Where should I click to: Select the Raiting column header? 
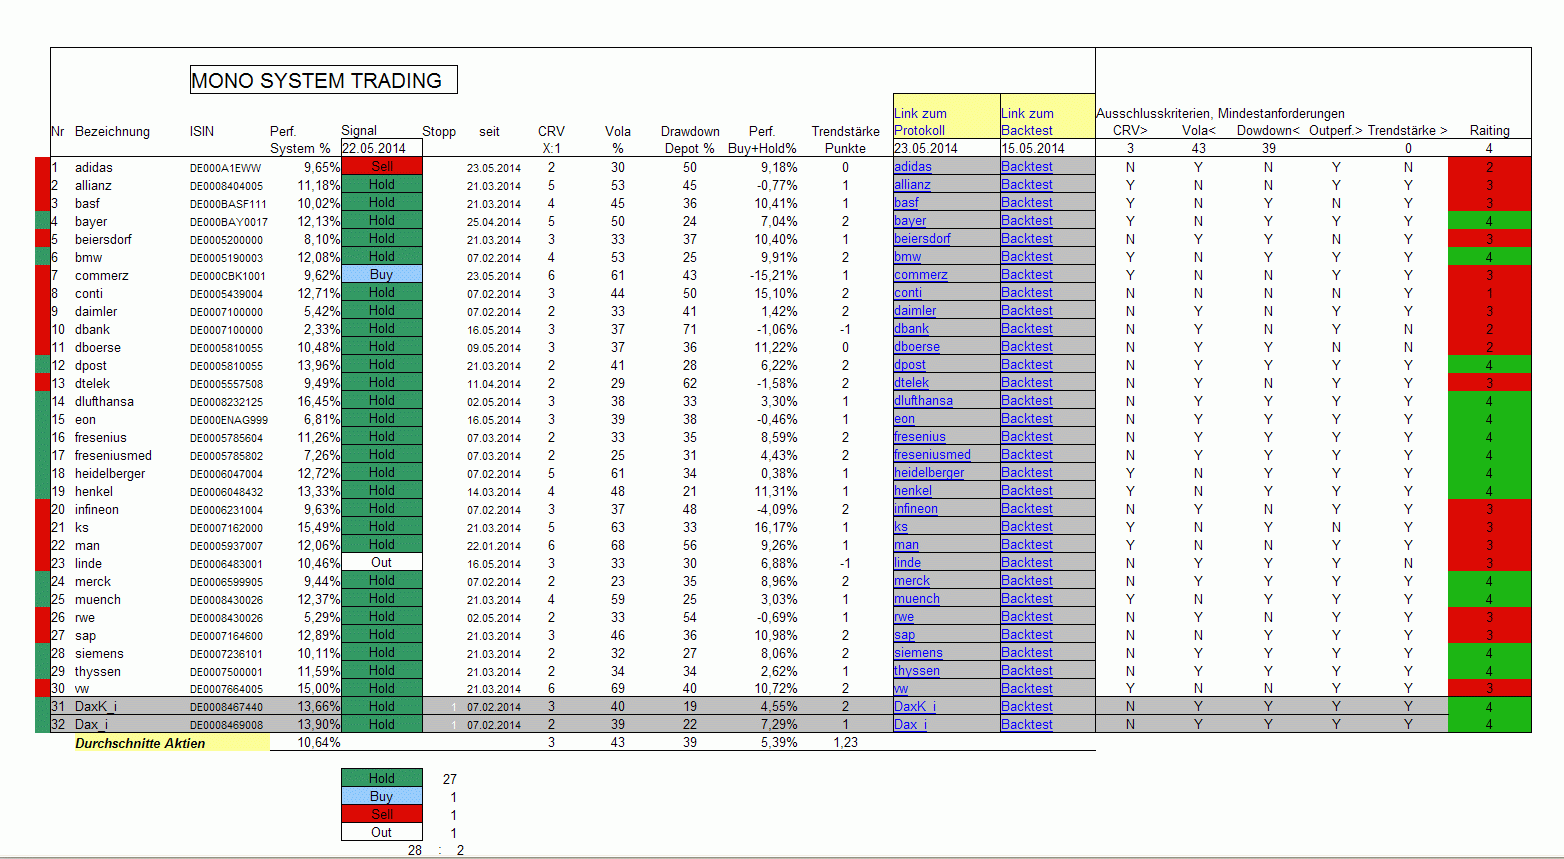coord(1489,130)
